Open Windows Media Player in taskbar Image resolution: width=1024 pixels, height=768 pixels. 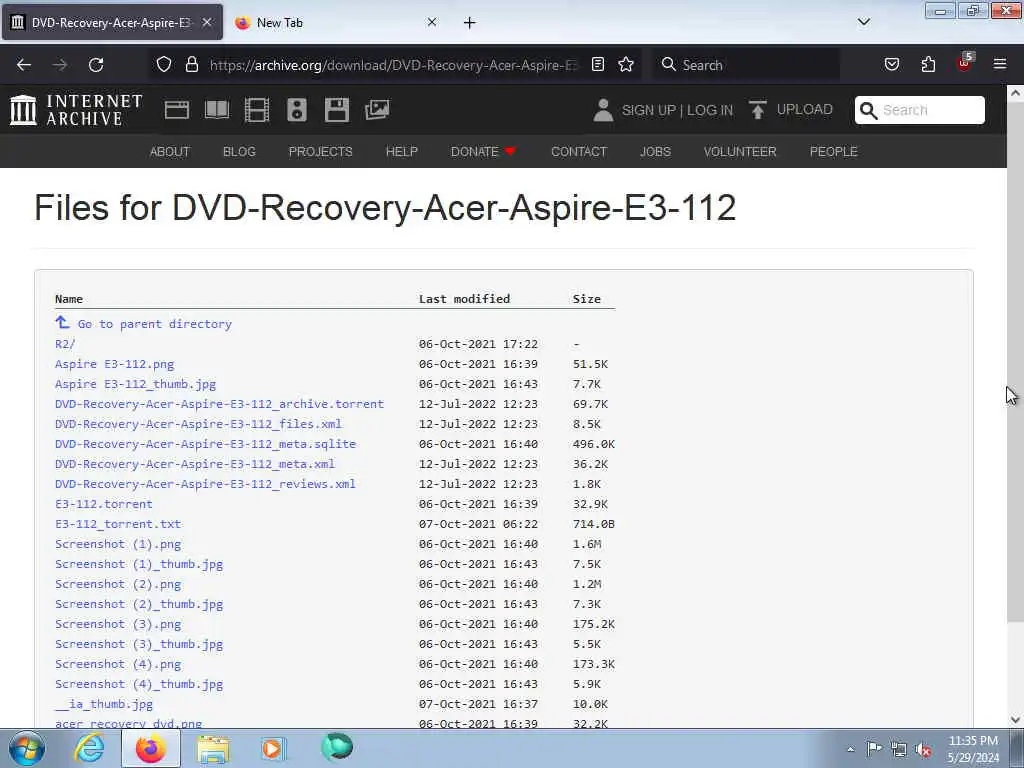click(273, 749)
